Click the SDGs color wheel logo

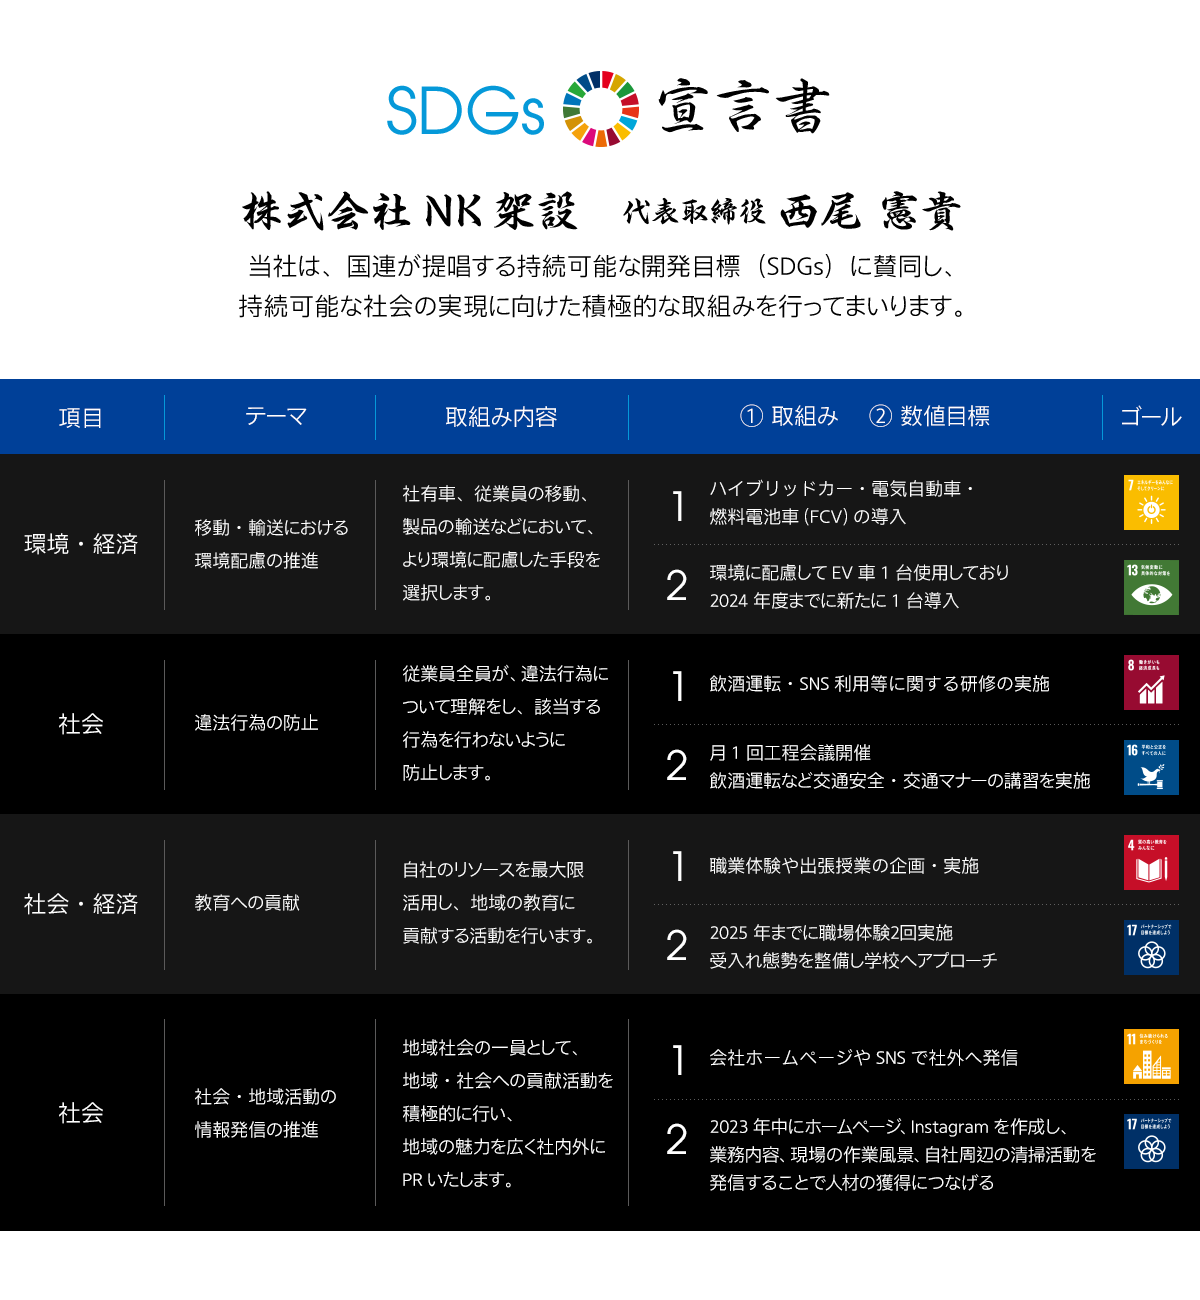[600, 109]
